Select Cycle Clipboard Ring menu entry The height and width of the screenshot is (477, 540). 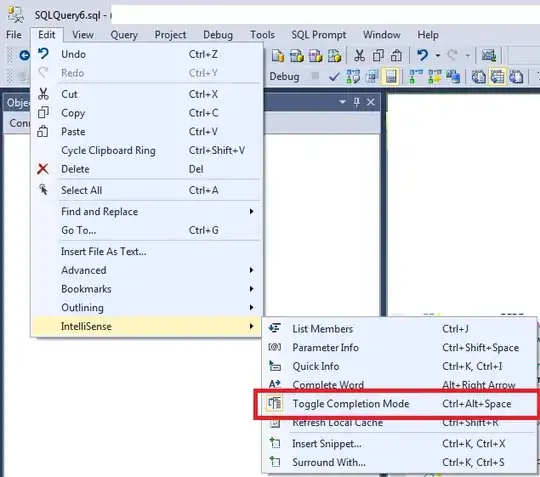[x=147, y=150]
